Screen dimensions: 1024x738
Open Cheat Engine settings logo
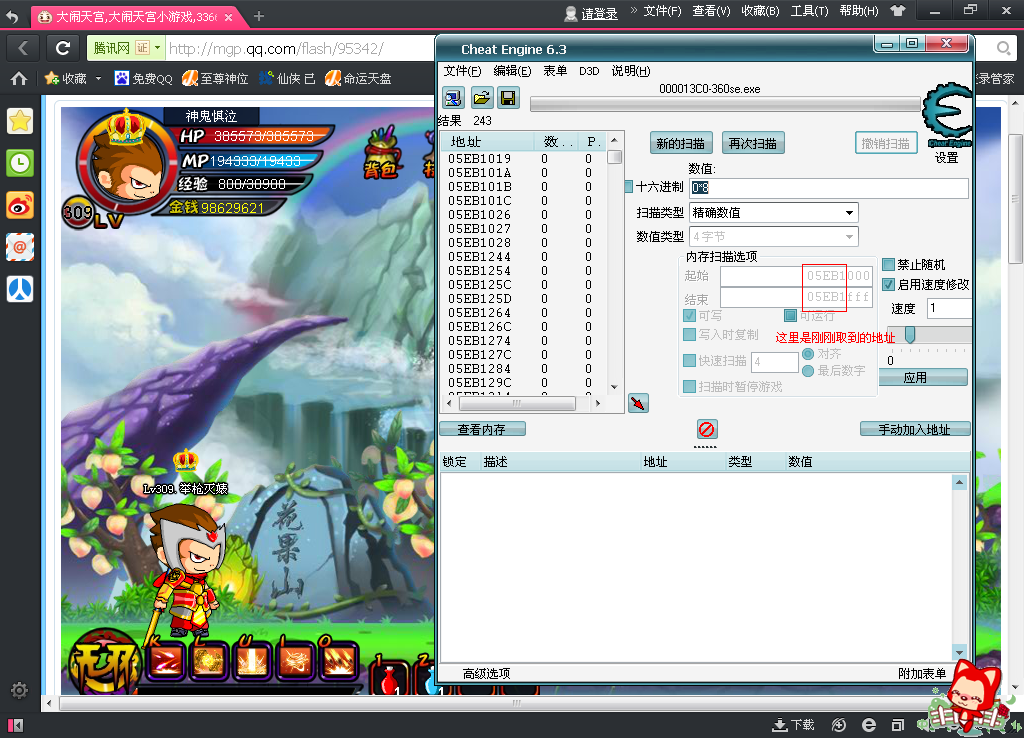click(x=946, y=115)
